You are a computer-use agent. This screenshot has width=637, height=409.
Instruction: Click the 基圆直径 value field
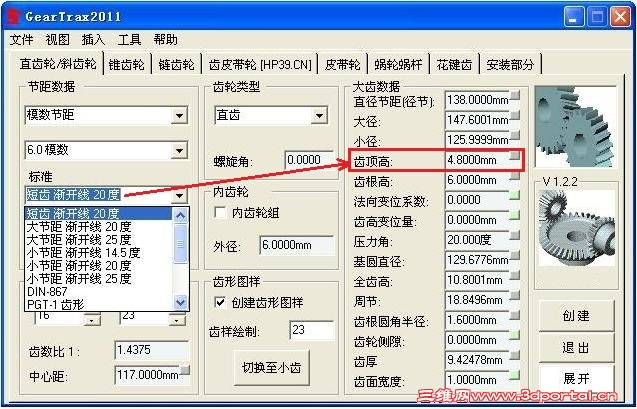[477, 260]
